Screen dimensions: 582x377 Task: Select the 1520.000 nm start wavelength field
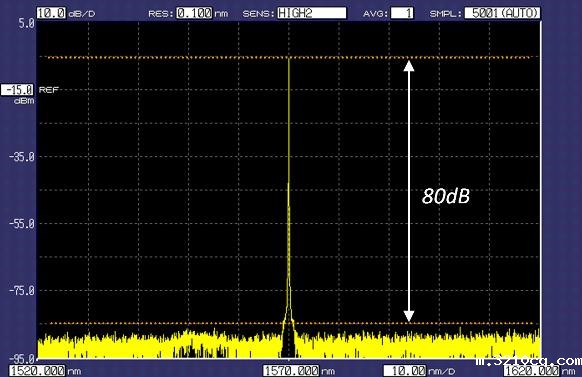pyautogui.click(x=37, y=371)
